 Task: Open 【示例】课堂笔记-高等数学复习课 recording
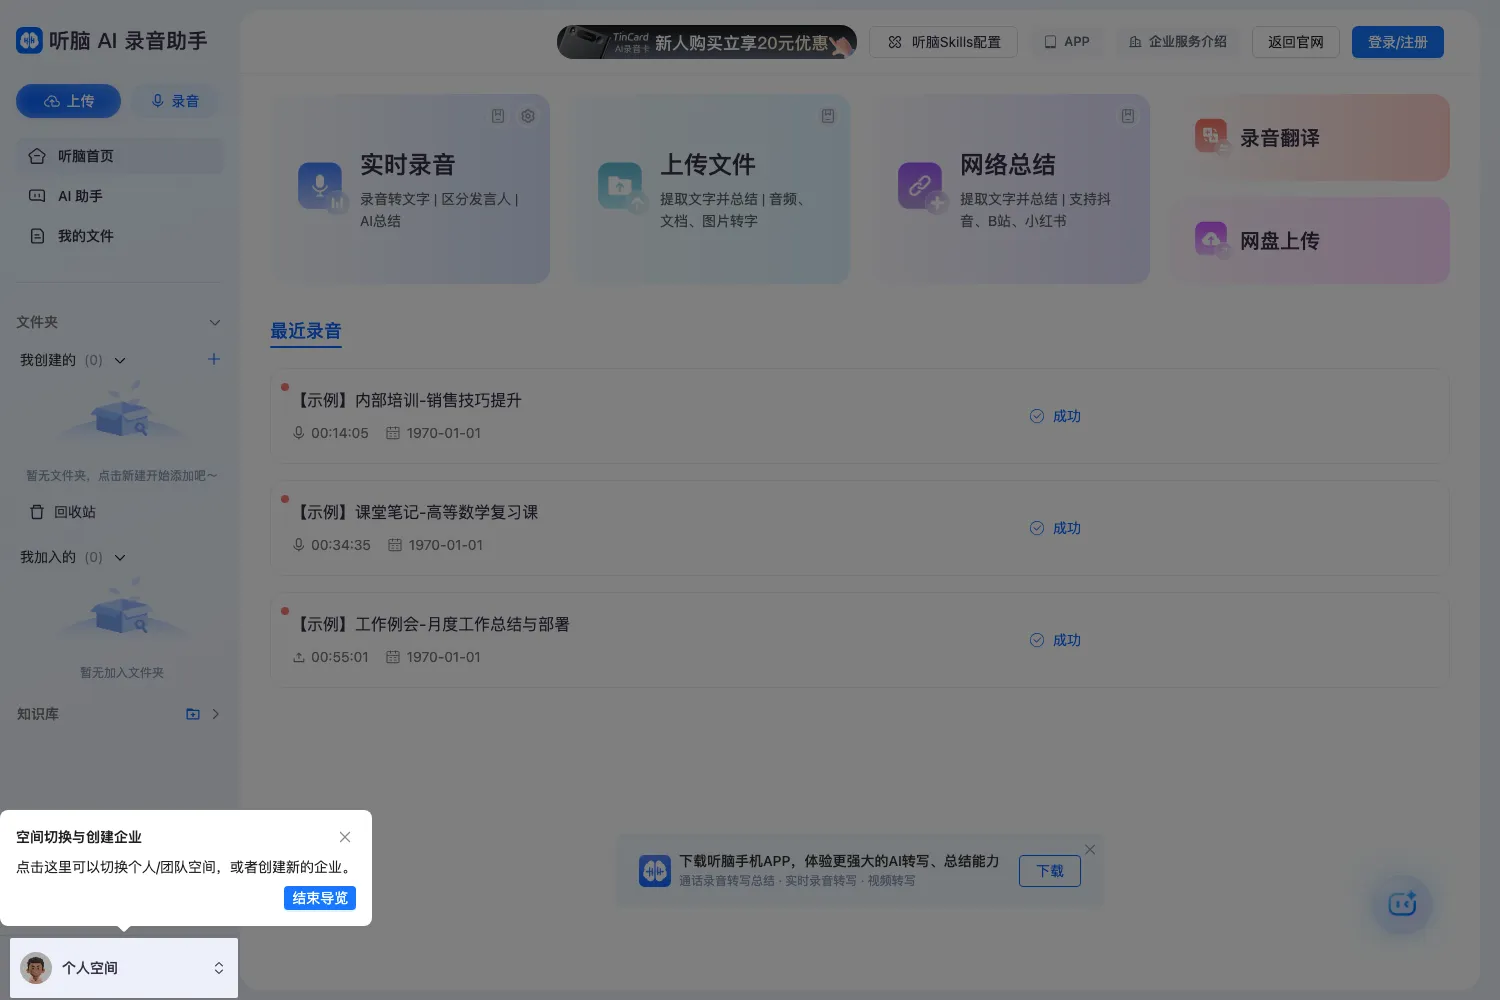(860, 528)
